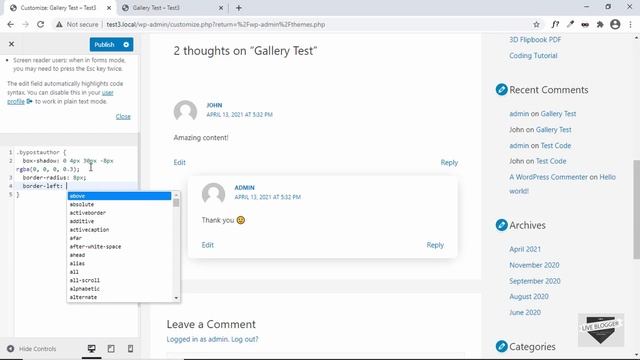
Task: Click John's comment avatar
Action: [x=185, y=111]
